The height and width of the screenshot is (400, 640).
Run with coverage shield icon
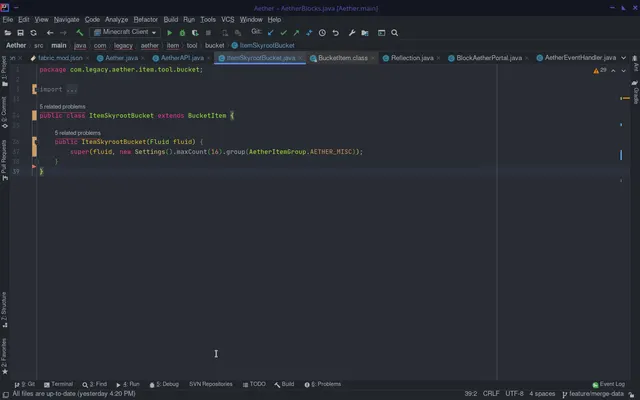tap(195, 33)
